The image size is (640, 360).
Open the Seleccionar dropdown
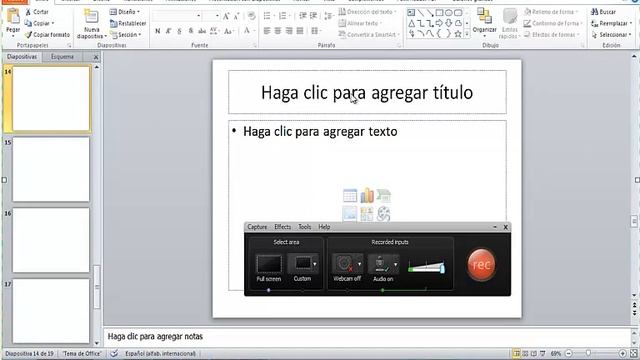tap(611, 35)
